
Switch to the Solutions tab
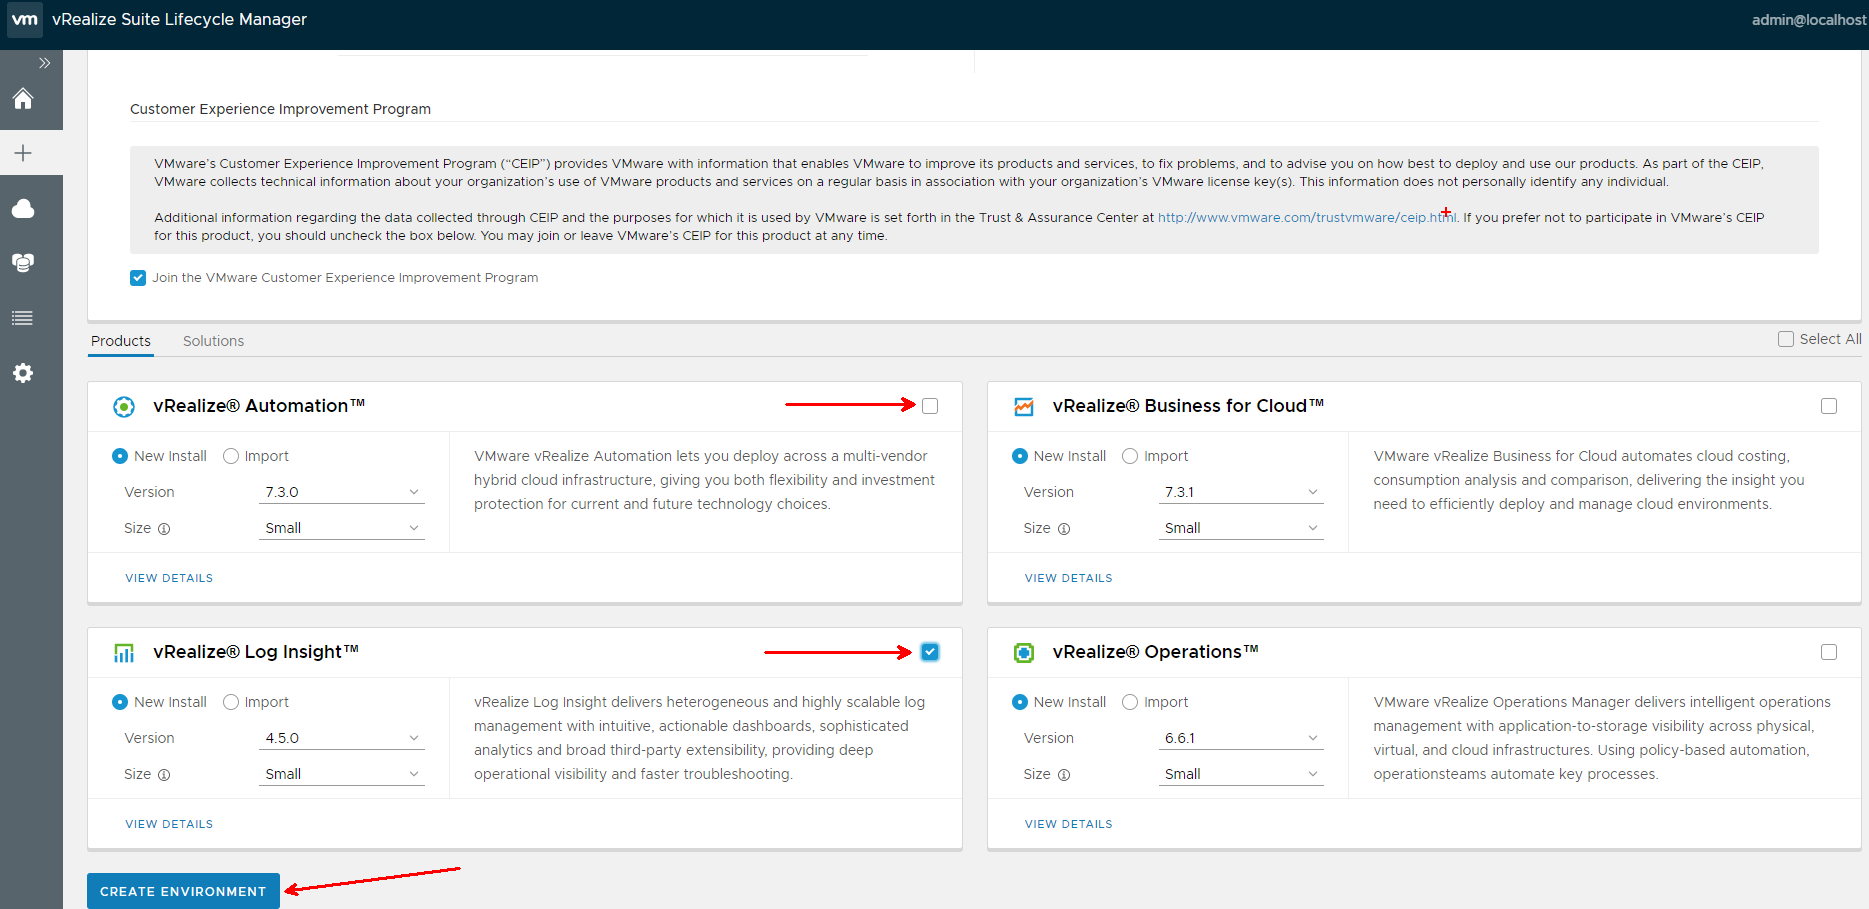(213, 341)
